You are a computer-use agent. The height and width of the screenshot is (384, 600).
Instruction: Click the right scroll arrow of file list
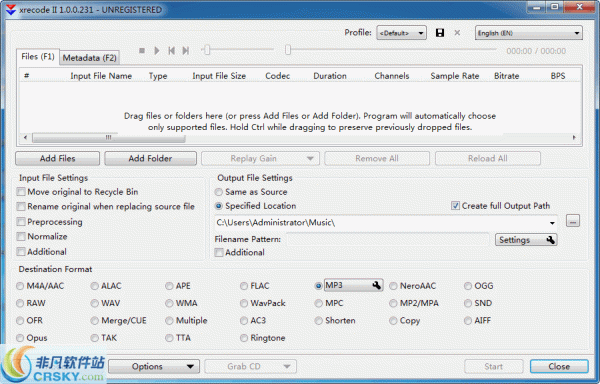[x=574, y=137]
